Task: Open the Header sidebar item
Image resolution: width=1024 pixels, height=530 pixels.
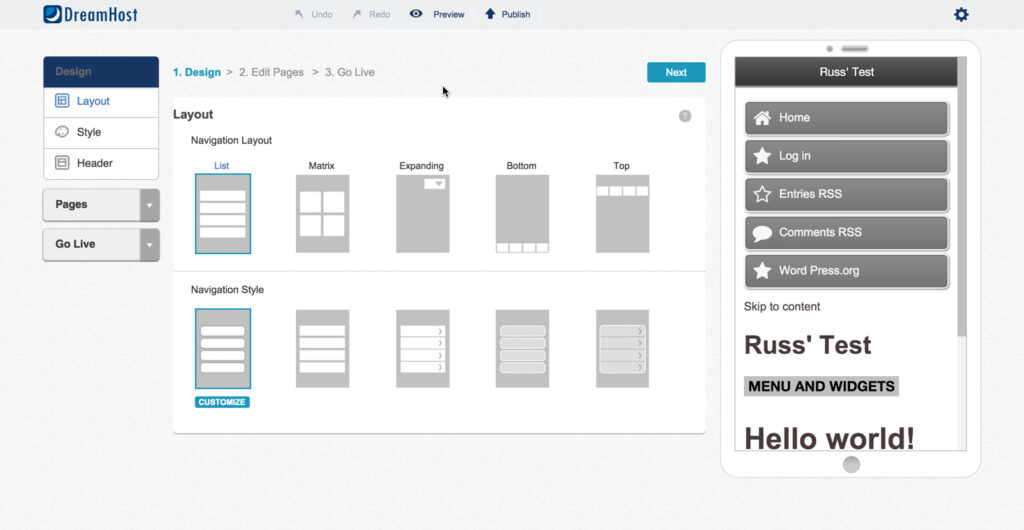Action: coord(94,163)
